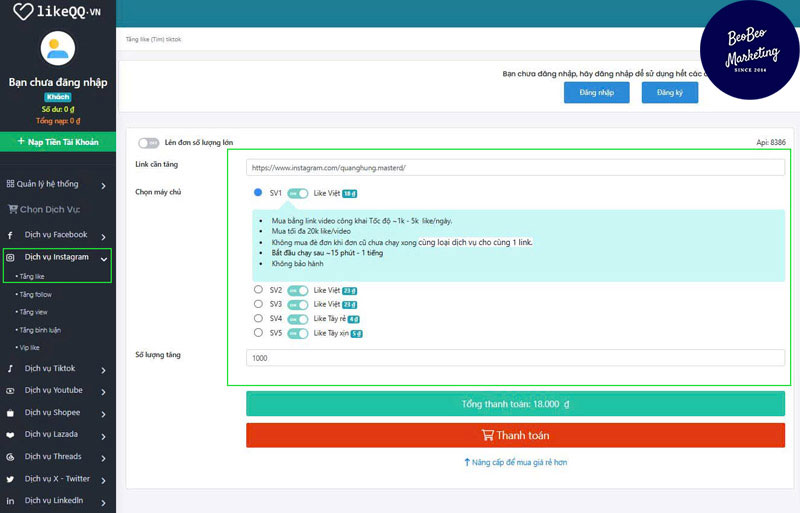Select the SV5 Like Tây xịn radio button

pyautogui.click(x=258, y=332)
